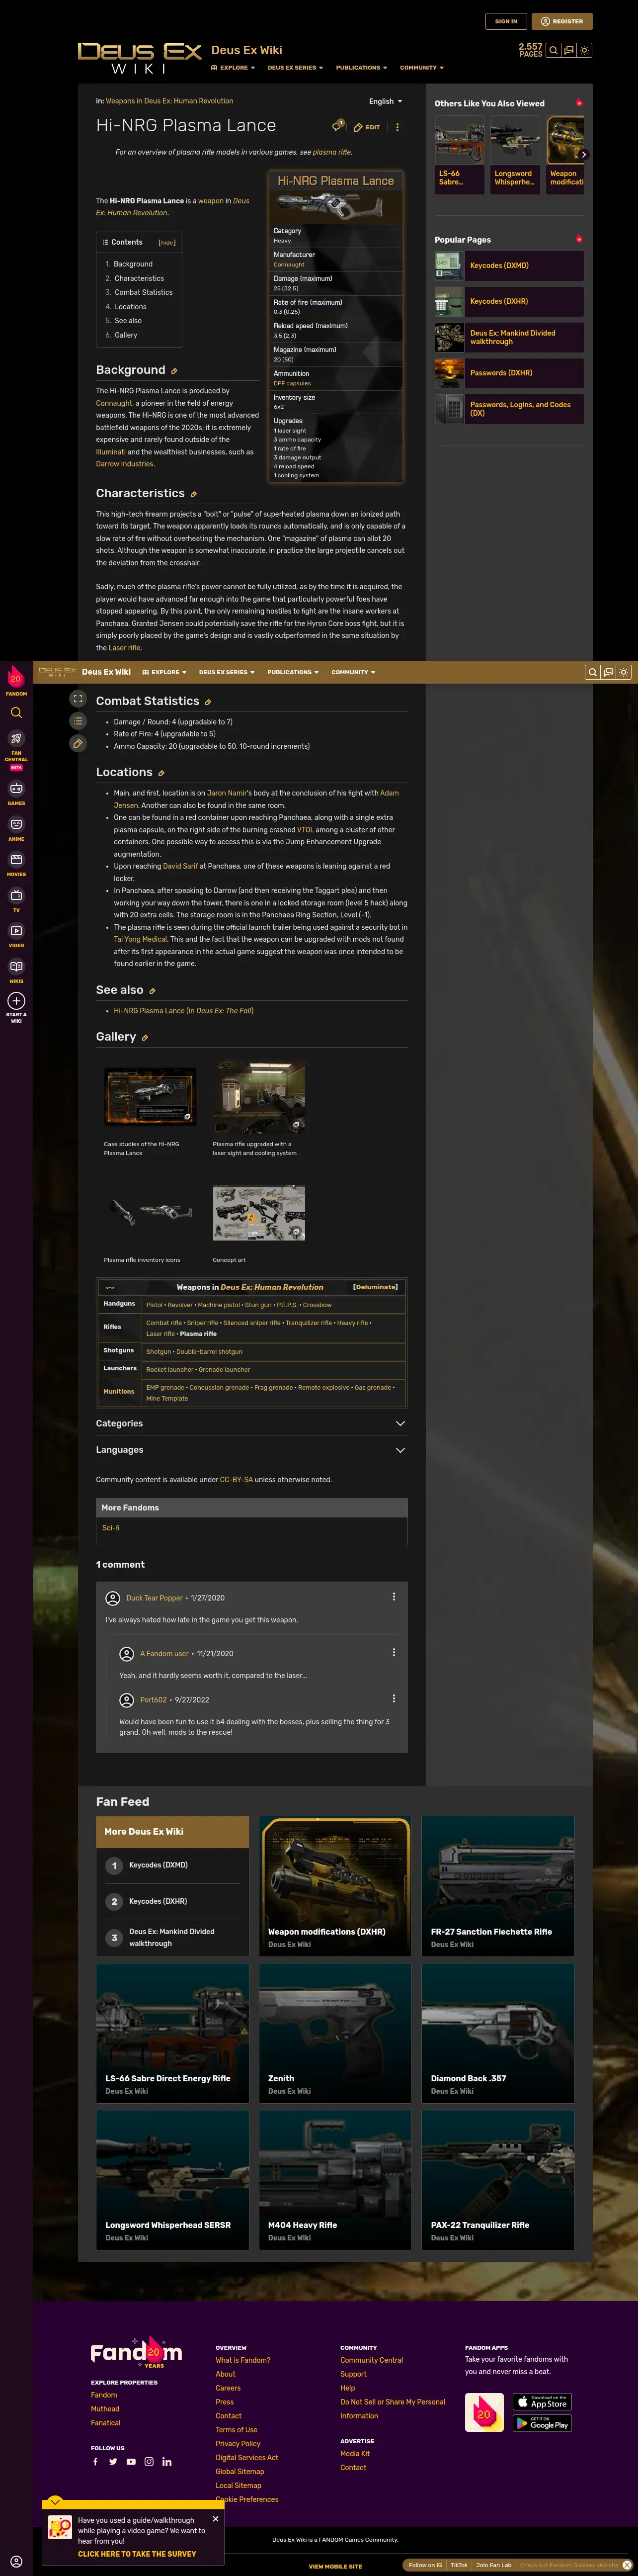Open the Connaught link in Background
The image size is (638, 2576).
(114, 403)
